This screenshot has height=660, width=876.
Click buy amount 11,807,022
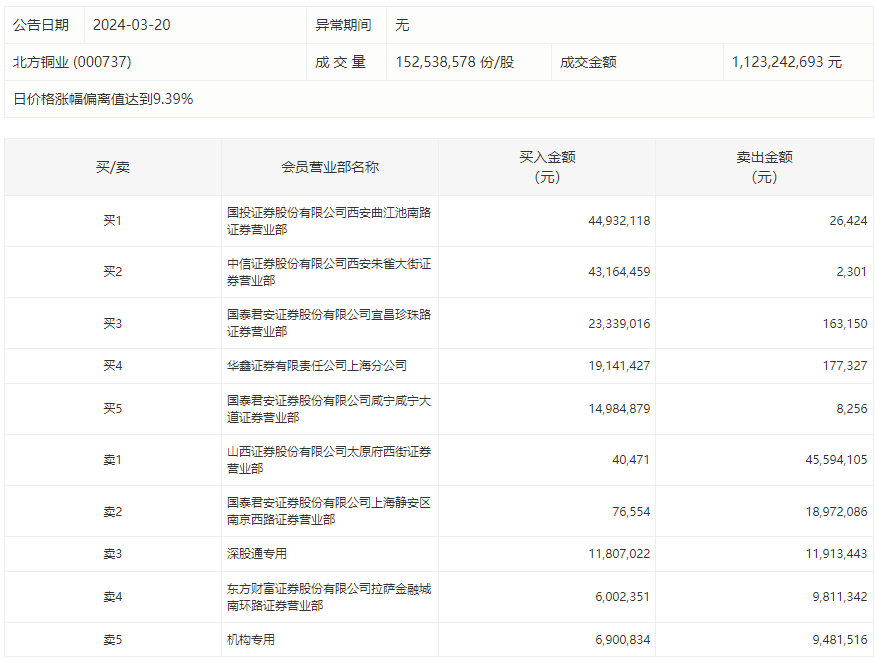(619, 554)
